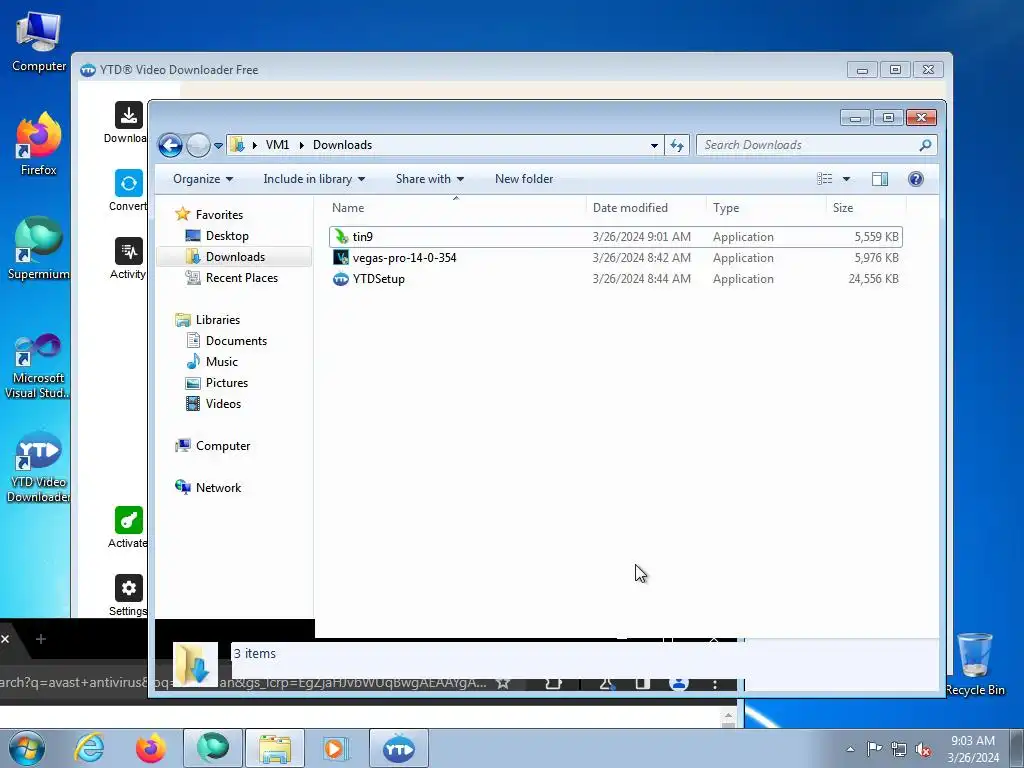Open the recent locations dropdown arrow
Viewport: 1024px width, 768px height.
coord(218,146)
